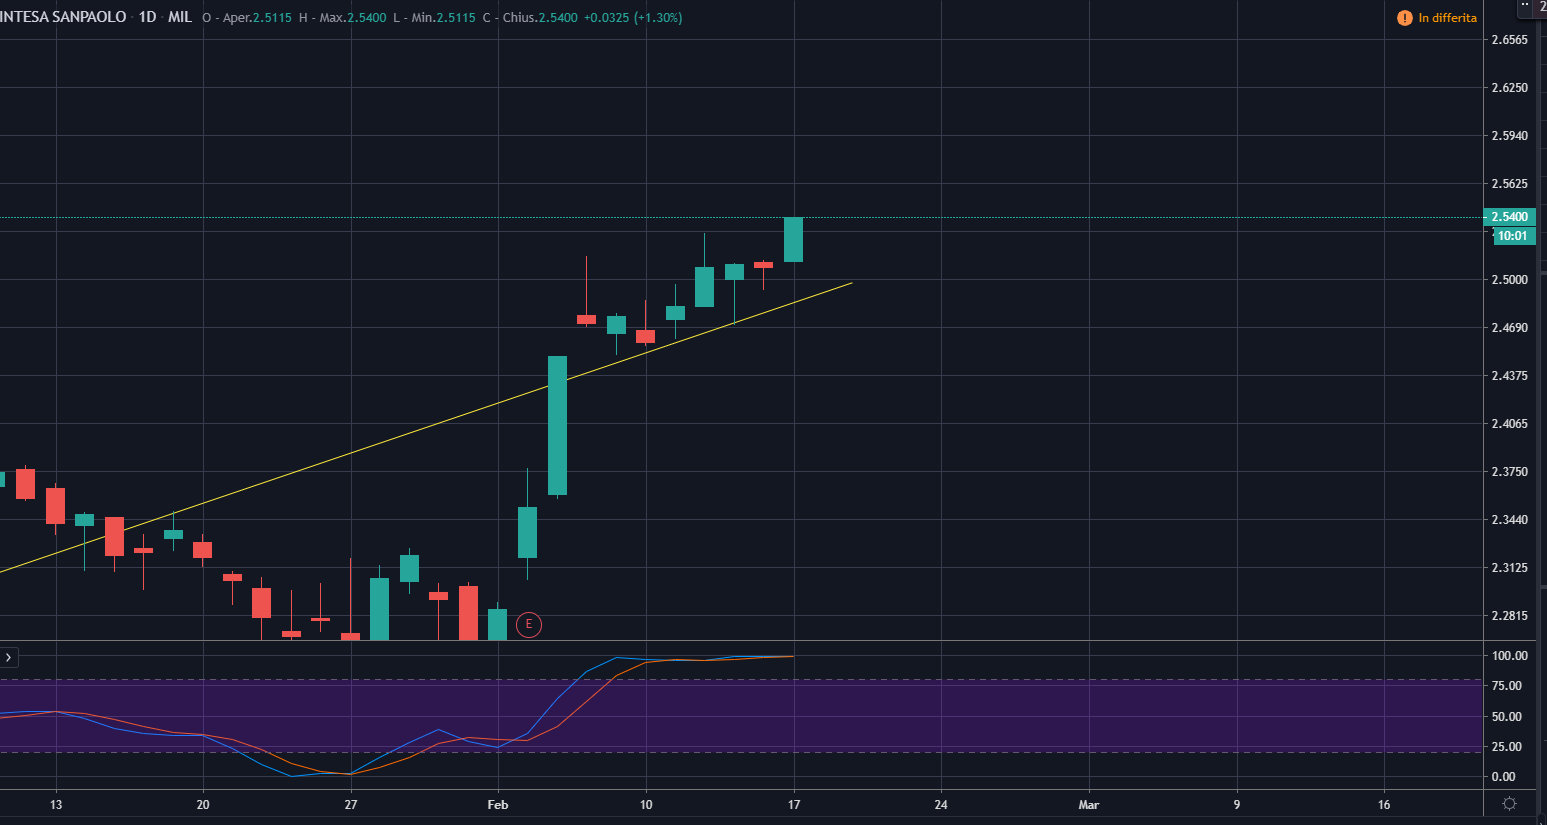Click the '10' date on time axis

coord(646,805)
